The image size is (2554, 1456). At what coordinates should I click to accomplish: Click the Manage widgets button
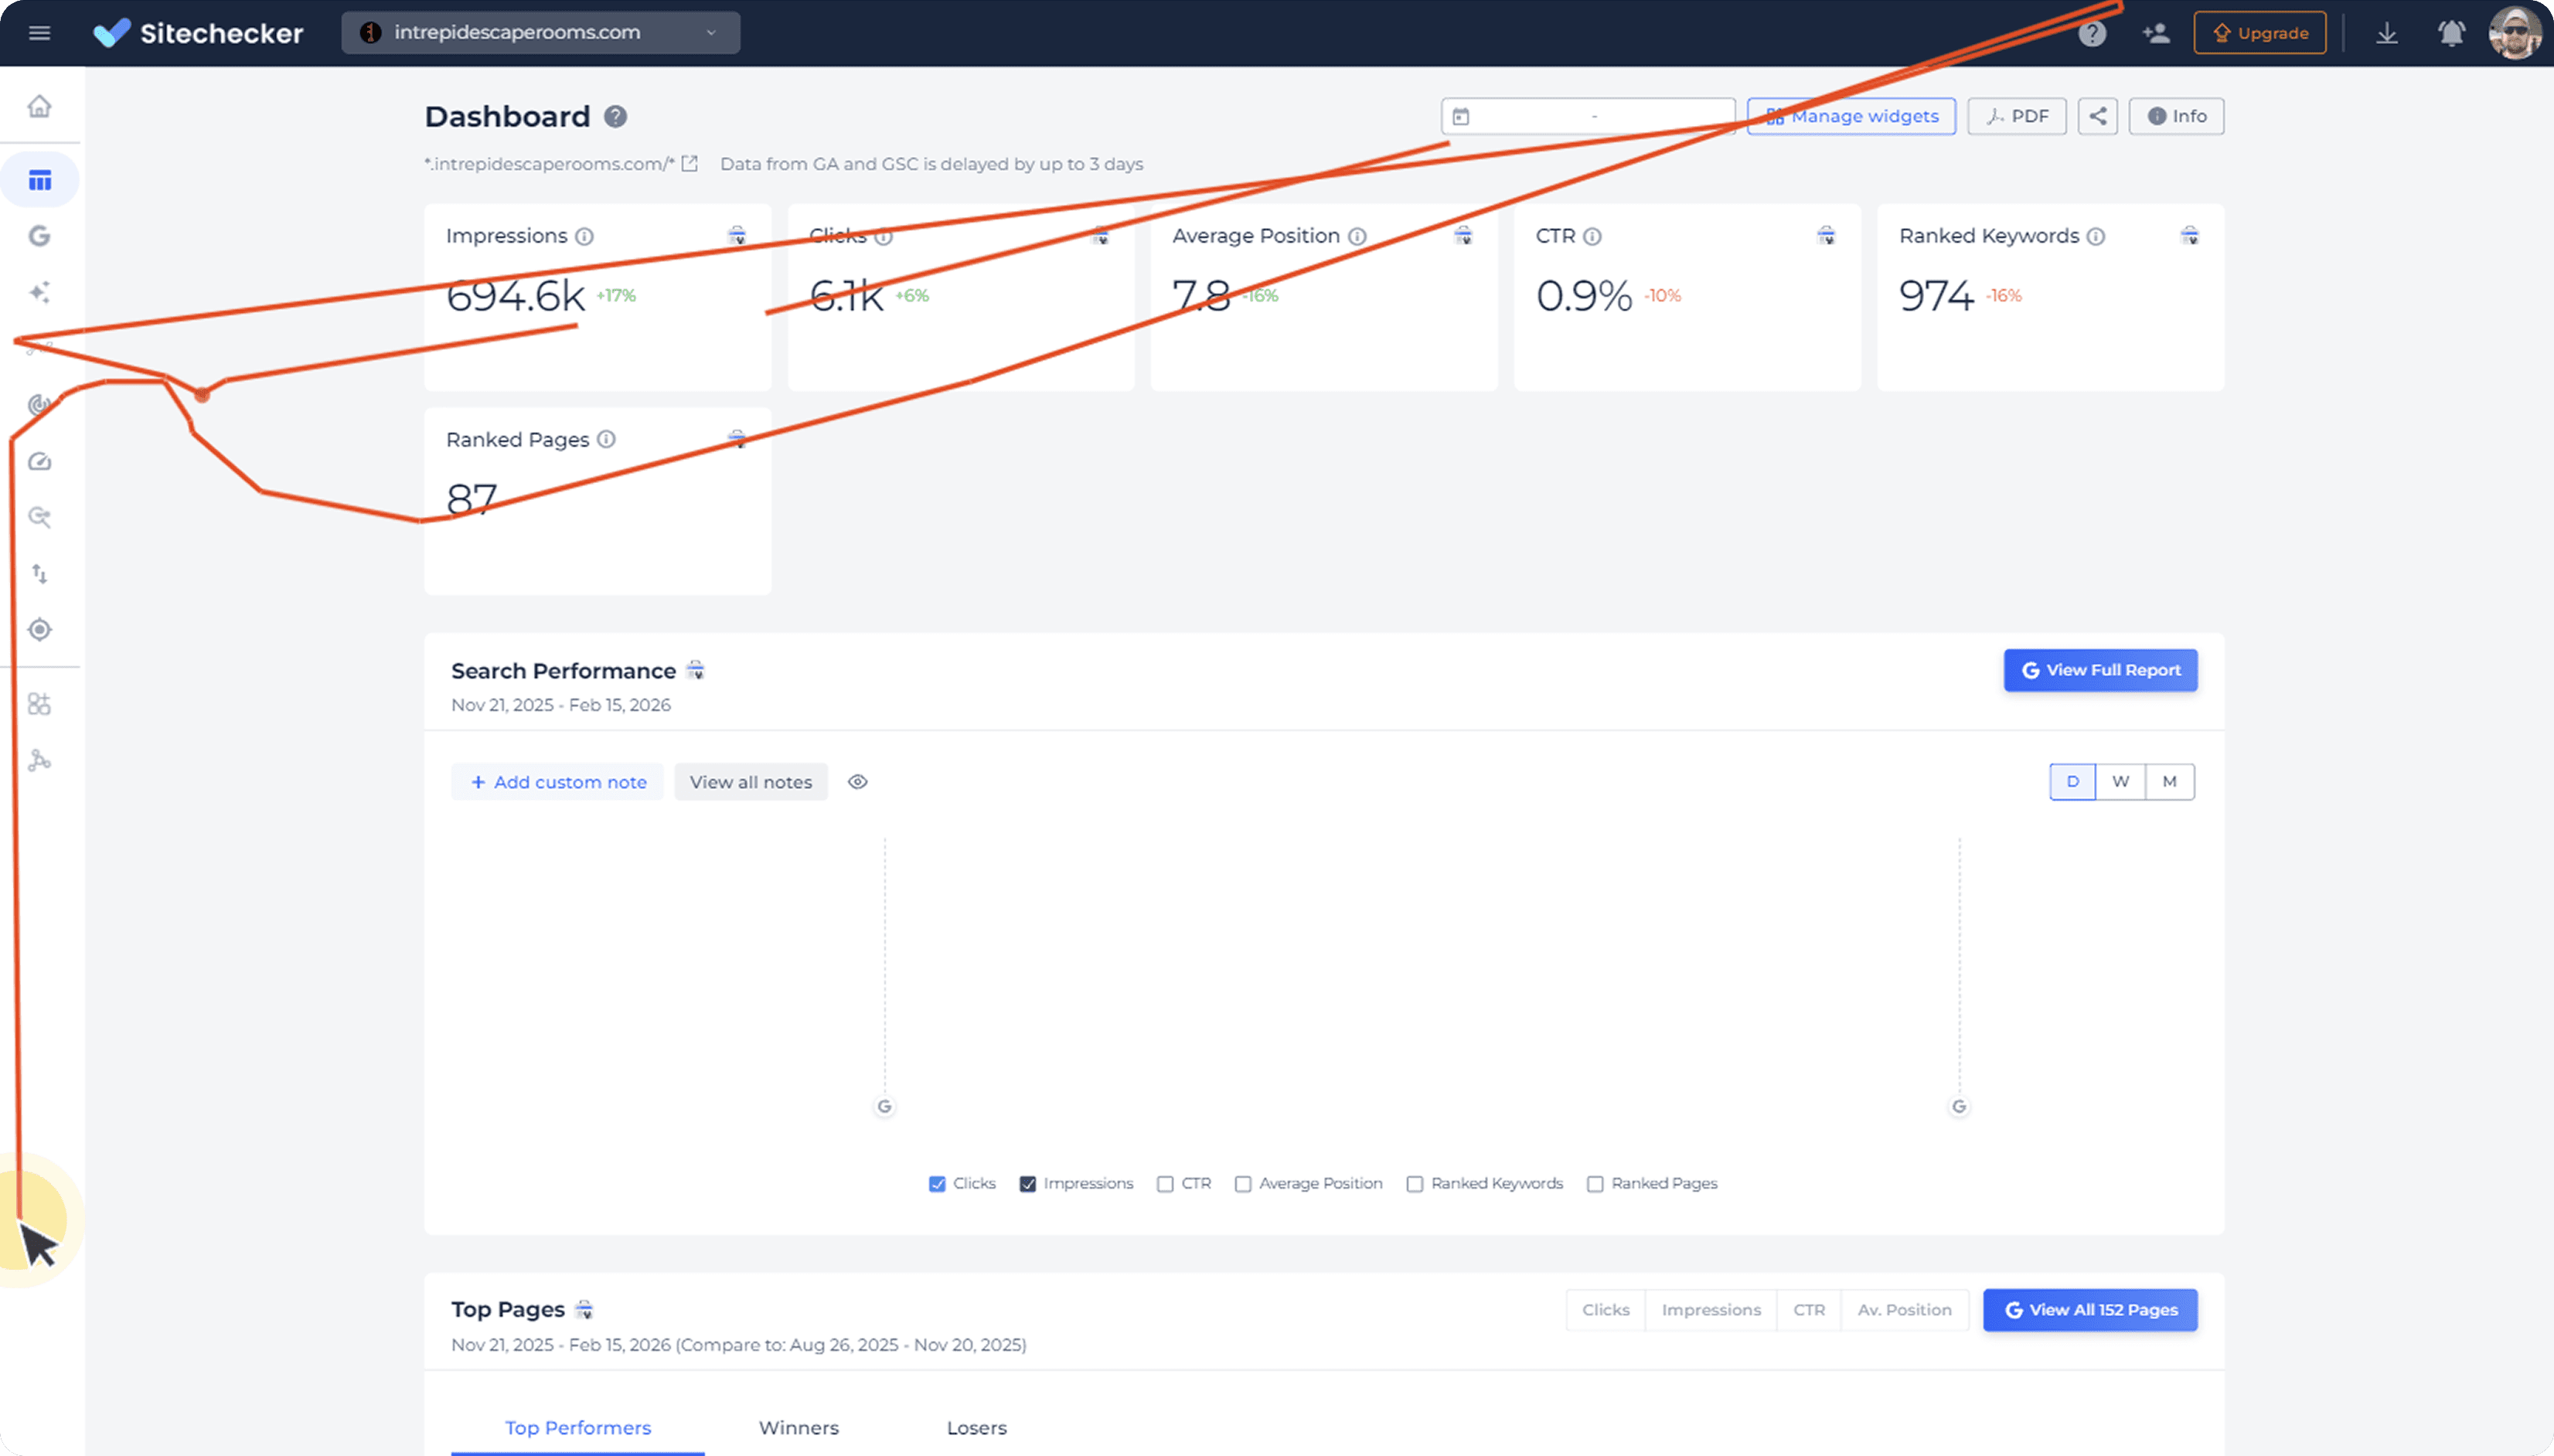[1851, 116]
